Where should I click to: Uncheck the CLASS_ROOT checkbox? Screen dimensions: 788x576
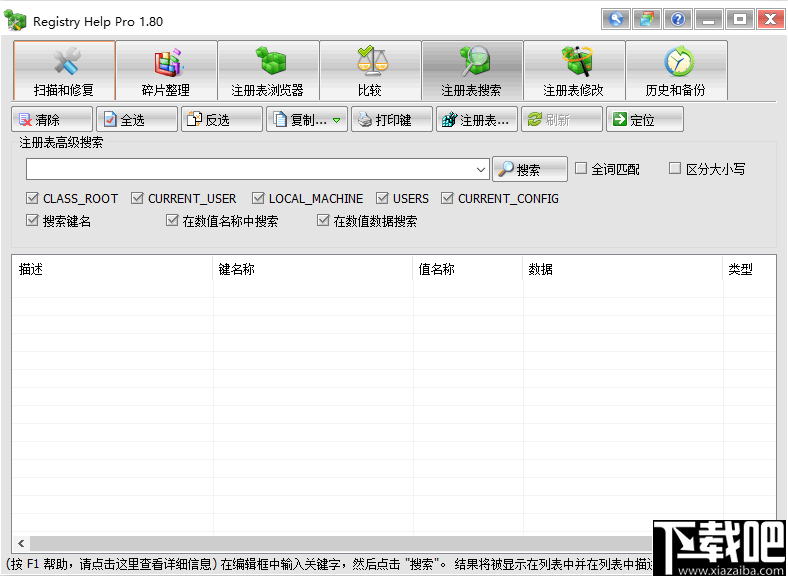[x=72, y=199]
